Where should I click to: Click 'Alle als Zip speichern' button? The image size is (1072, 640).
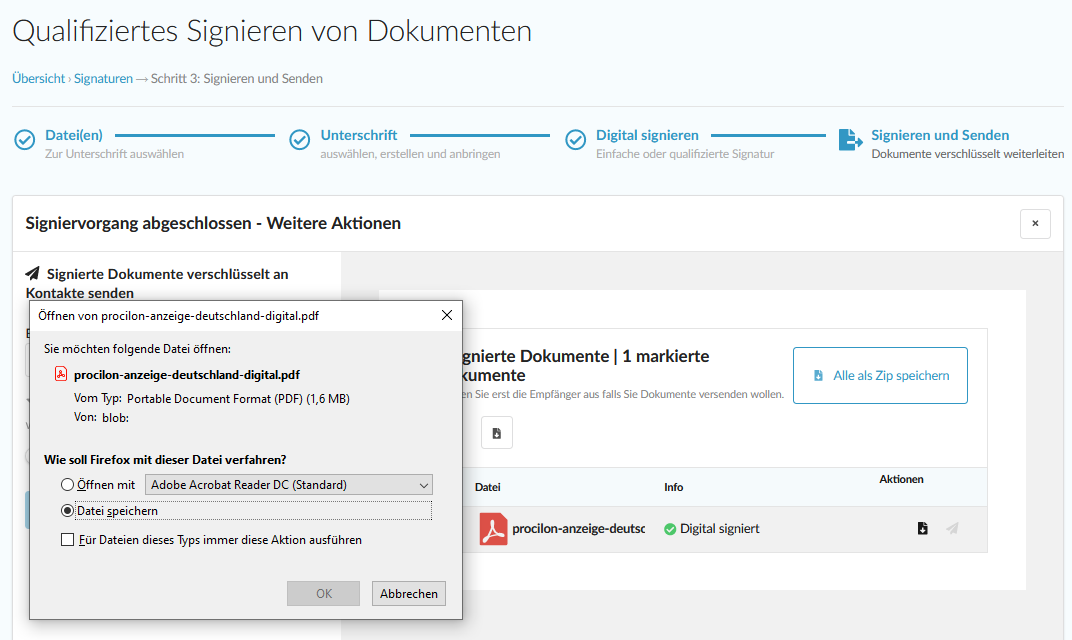(880, 376)
